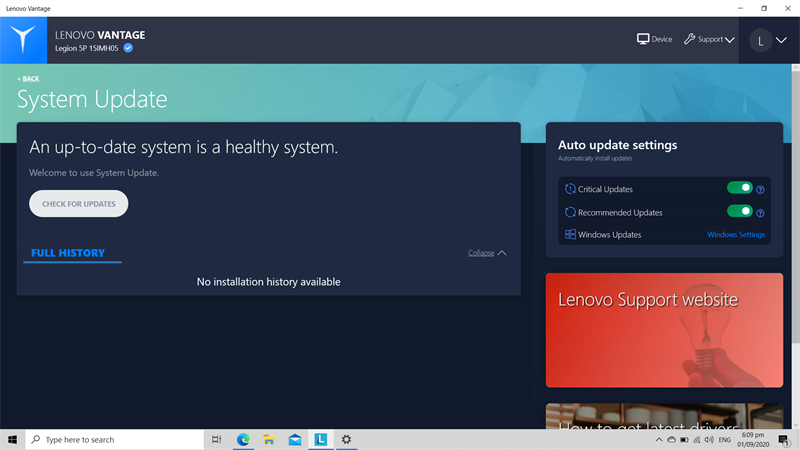The width and height of the screenshot is (800, 450).
Task: Open the Support dropdown menu
Action: click(709, 39)
